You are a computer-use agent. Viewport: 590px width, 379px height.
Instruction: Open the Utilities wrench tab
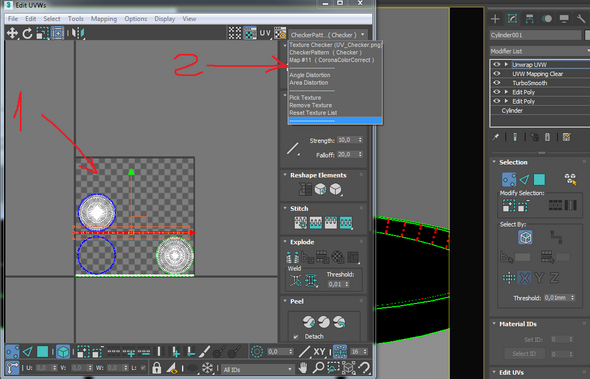coord(581,19)
